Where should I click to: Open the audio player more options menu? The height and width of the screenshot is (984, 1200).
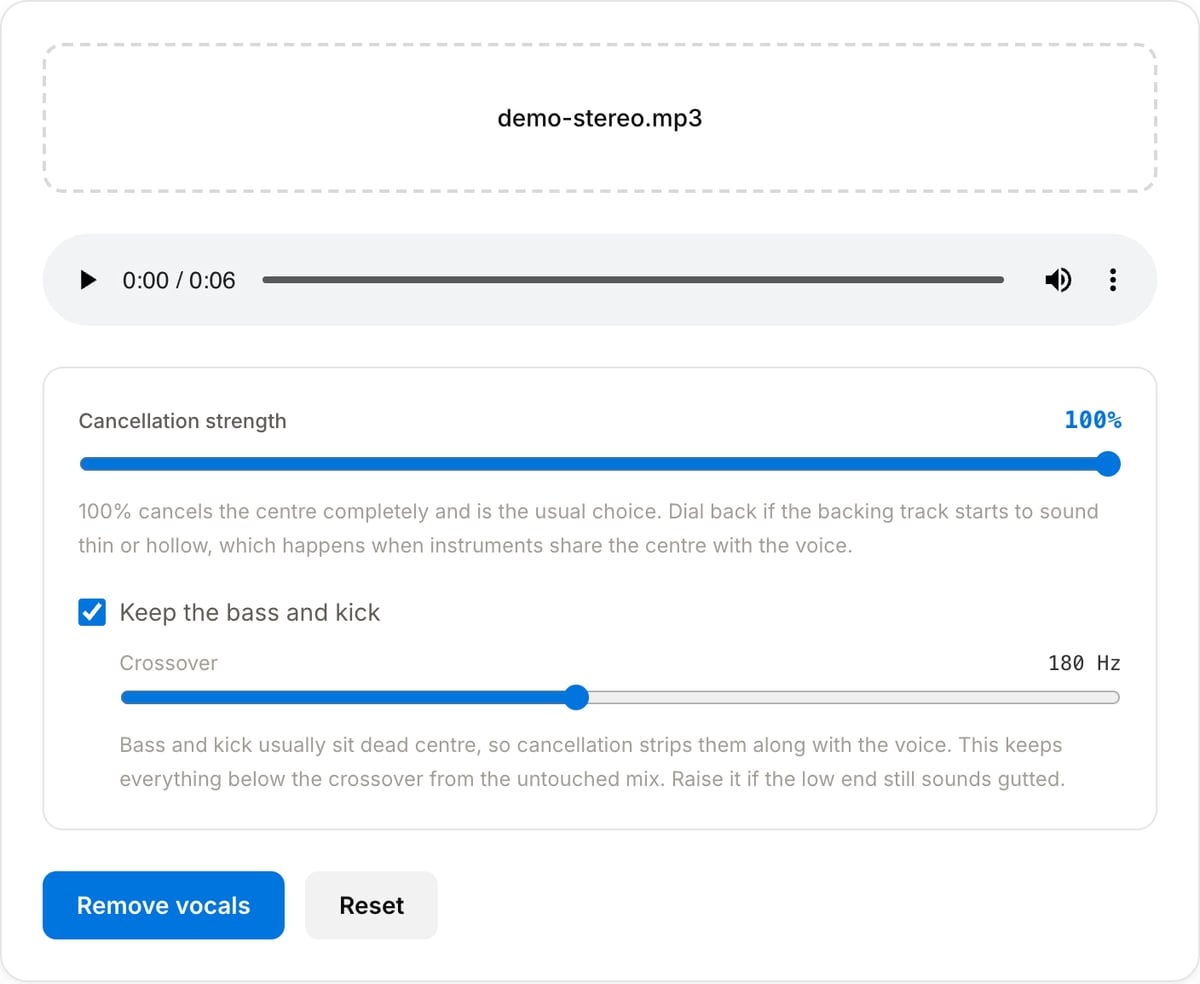point(1112,280)
